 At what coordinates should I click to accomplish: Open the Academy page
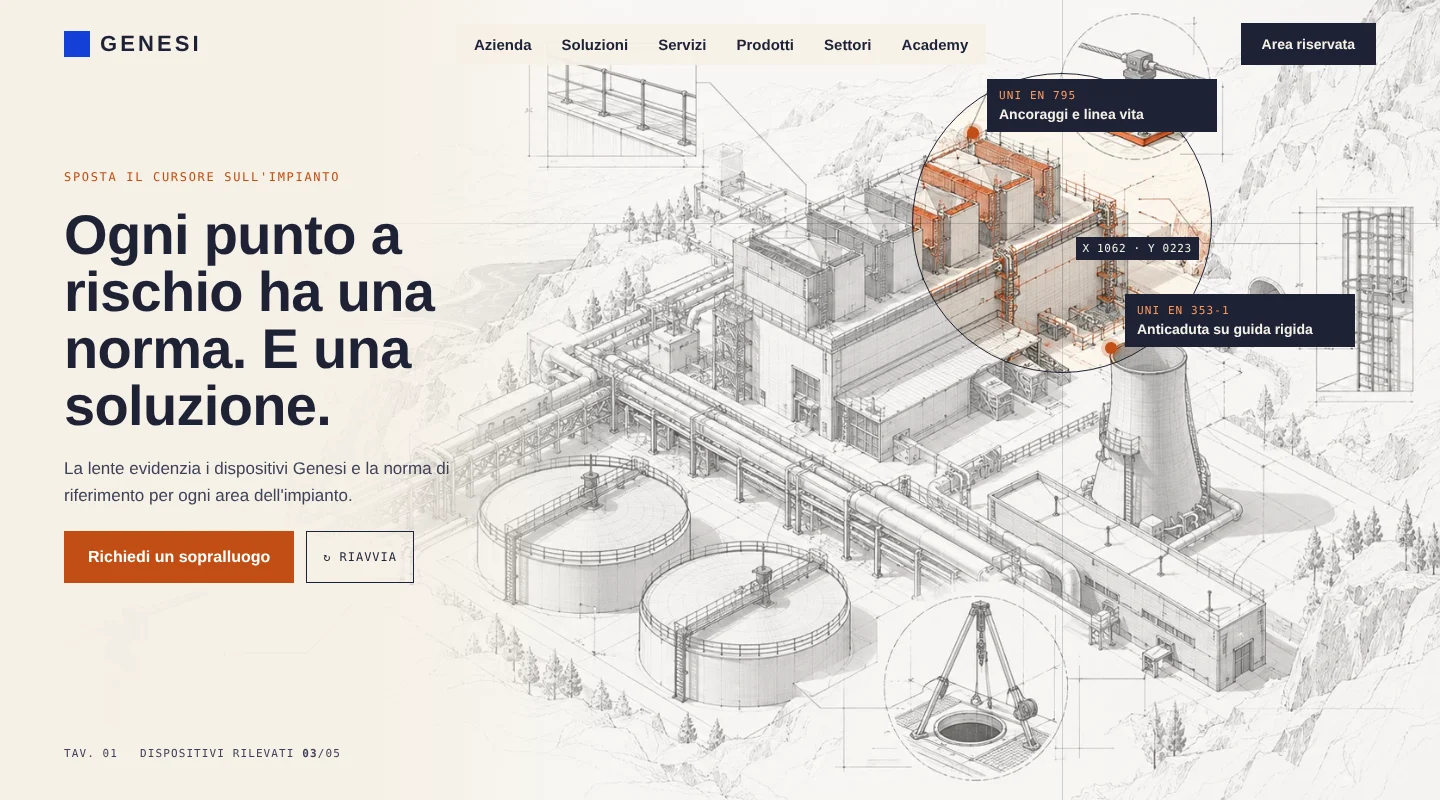(935, 45)
